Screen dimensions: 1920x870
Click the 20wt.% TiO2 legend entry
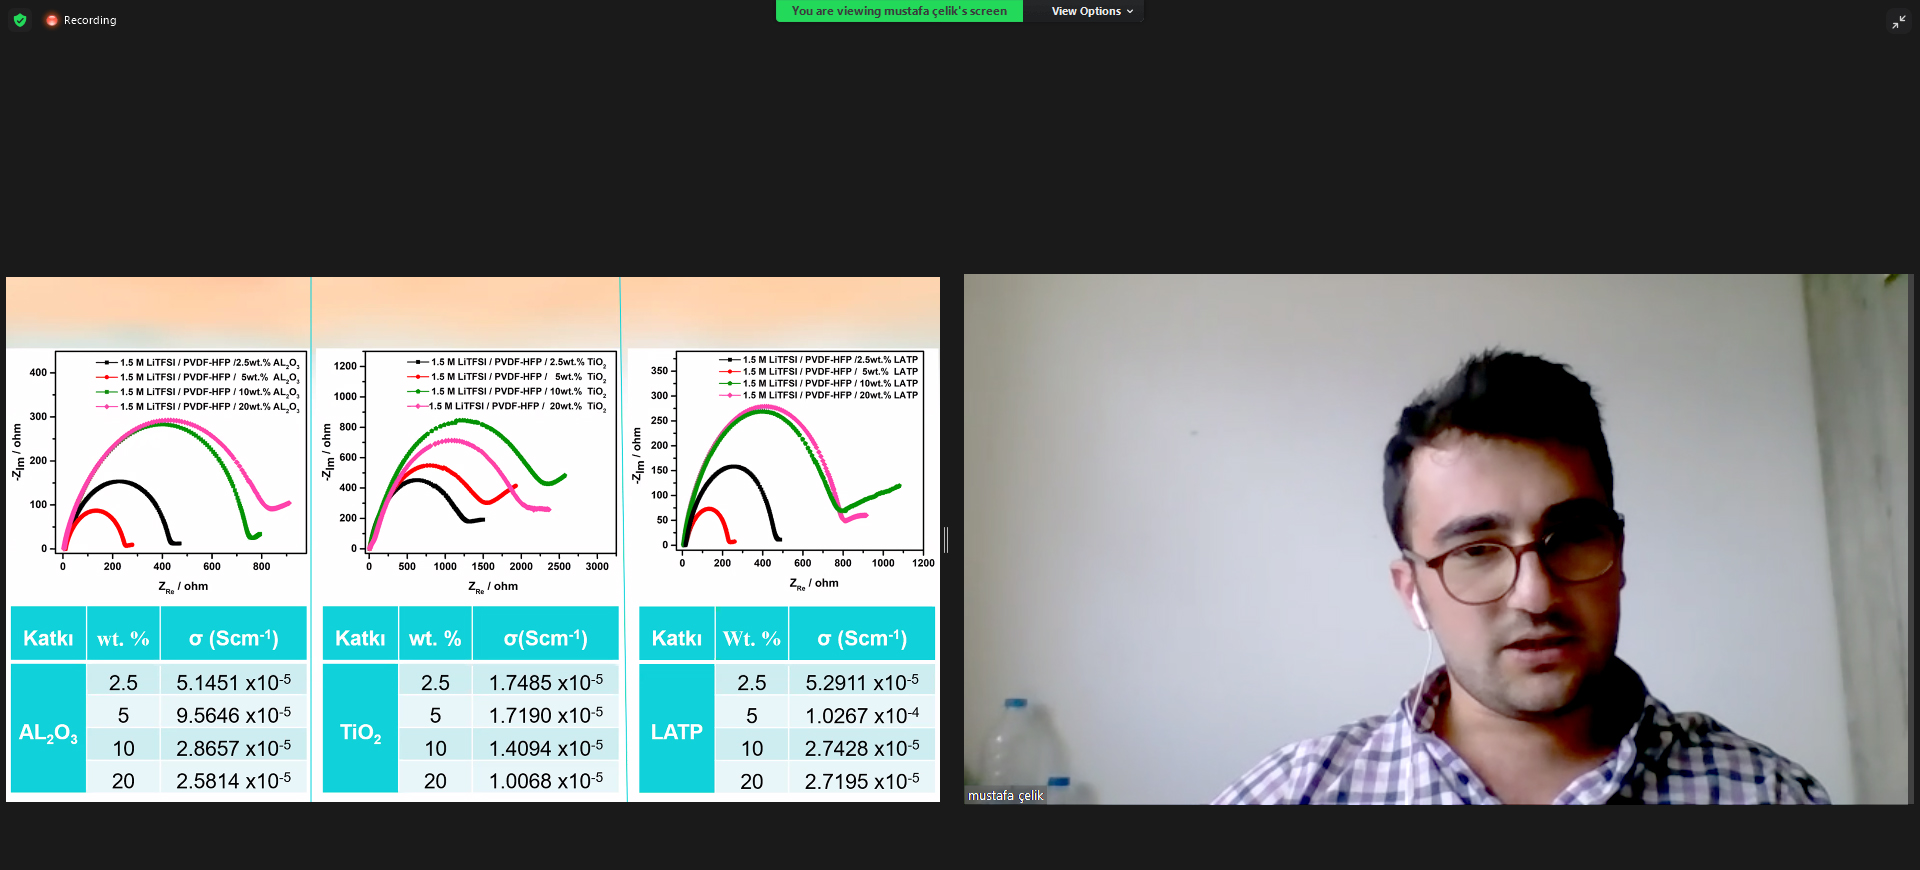508,406
